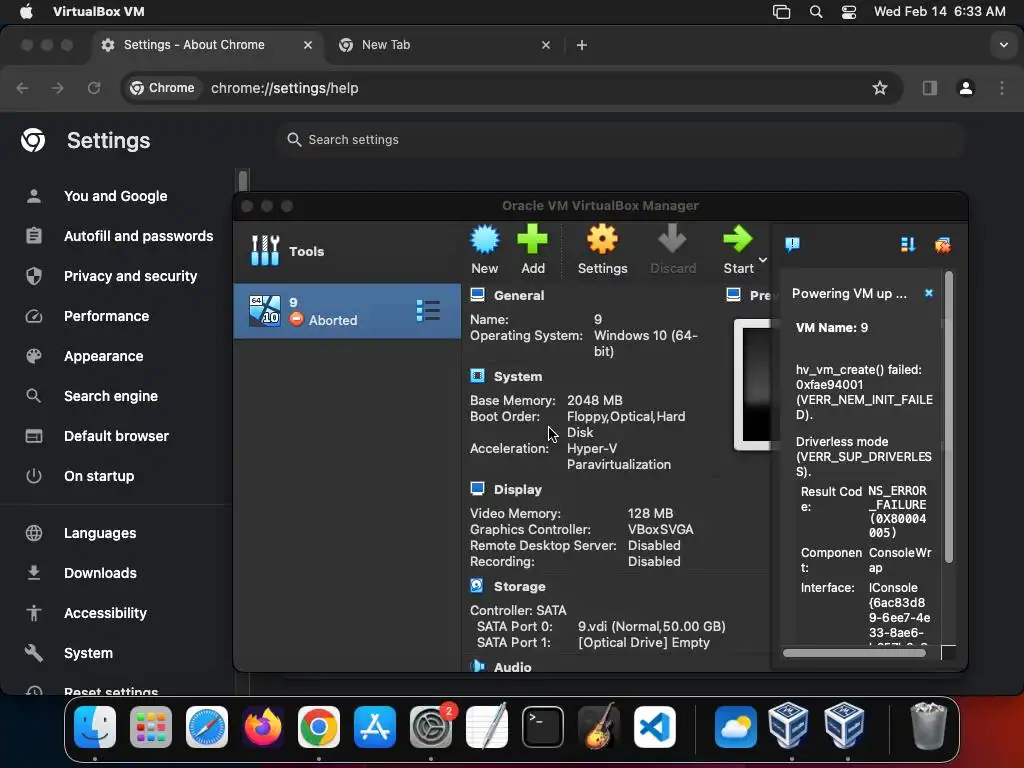Click the clear all notifications icon
The height and width of the screenshot is (768, 1024).
942,245
